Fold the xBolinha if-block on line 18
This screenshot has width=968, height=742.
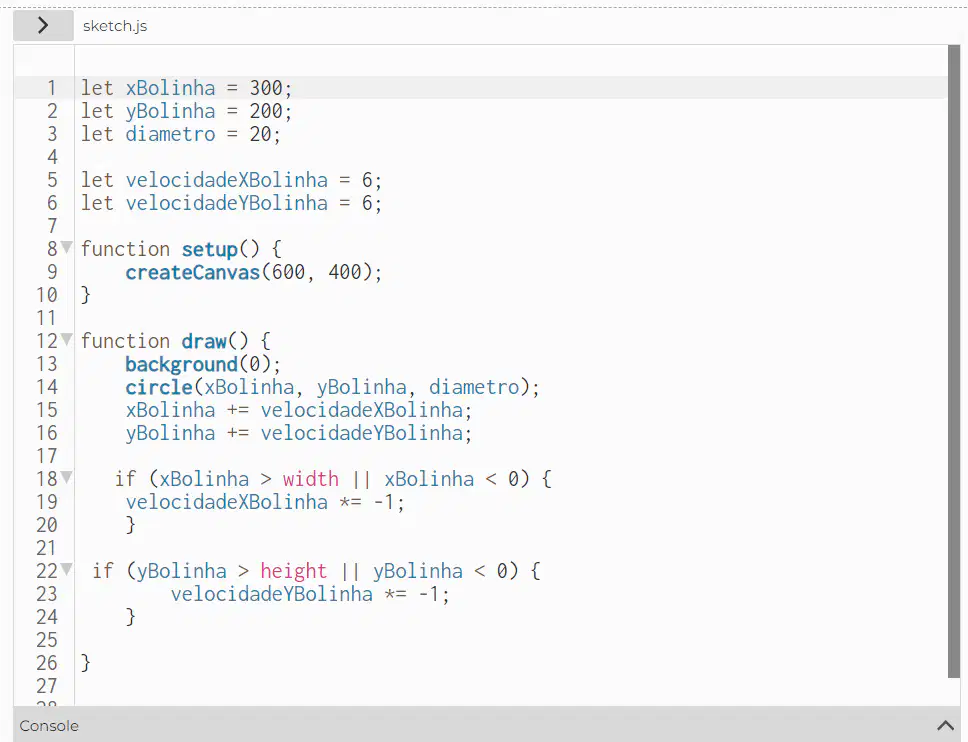(67, 477)
